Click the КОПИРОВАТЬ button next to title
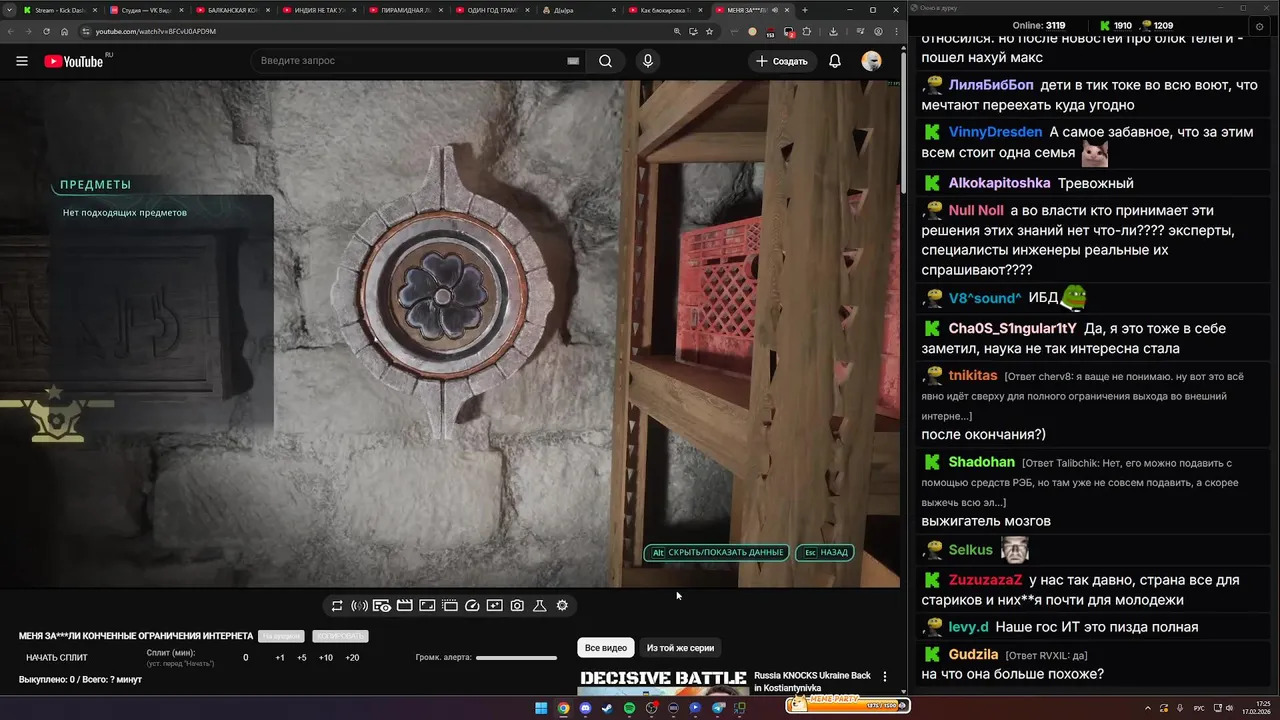The image size is (1280, 720). (340, 636)
